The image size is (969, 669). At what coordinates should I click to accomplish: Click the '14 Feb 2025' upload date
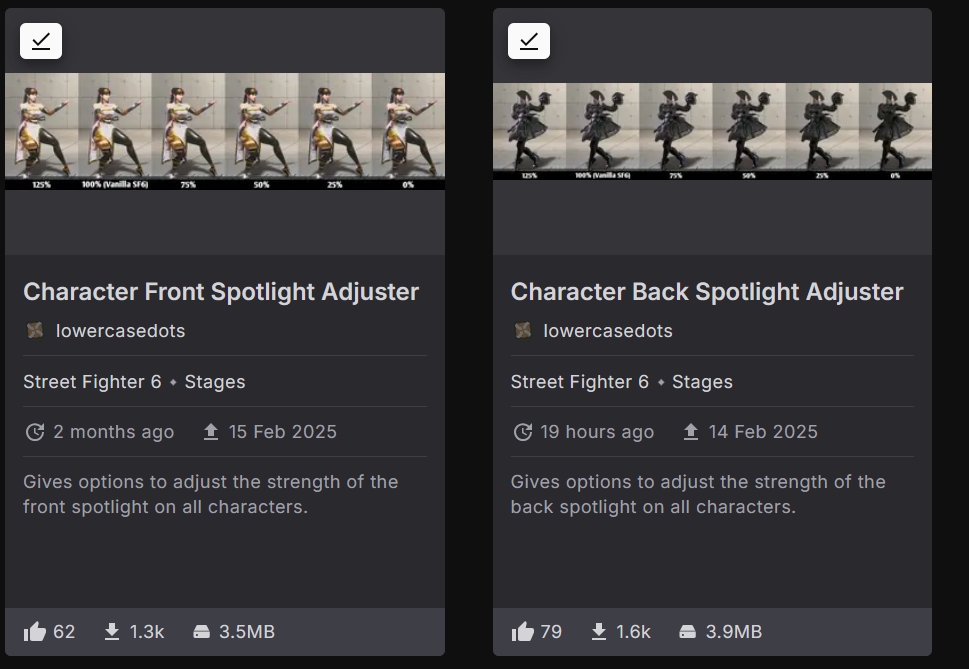[x=763, y=432]
